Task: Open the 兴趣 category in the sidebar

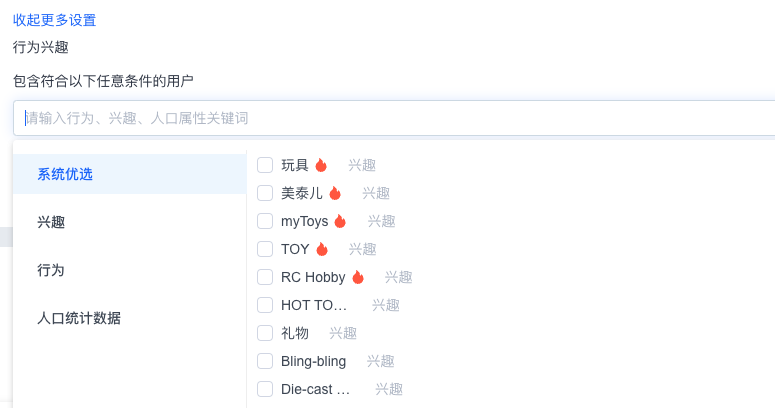Action: (129, 222)
